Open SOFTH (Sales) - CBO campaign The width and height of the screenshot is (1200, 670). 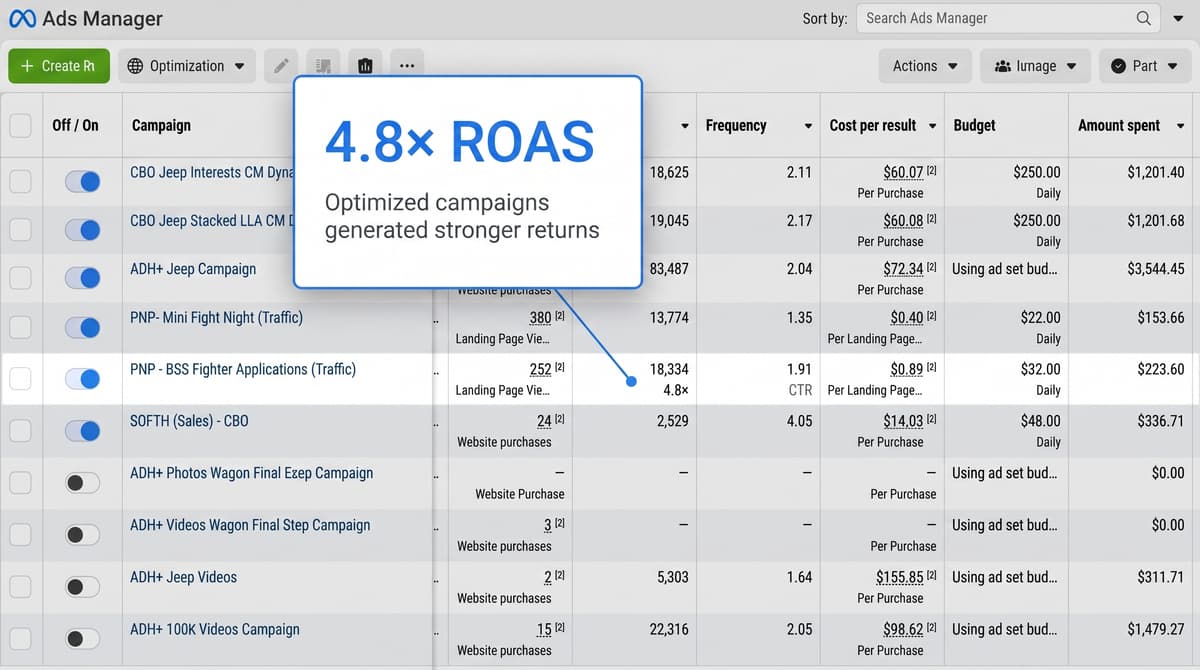[189, 421]
